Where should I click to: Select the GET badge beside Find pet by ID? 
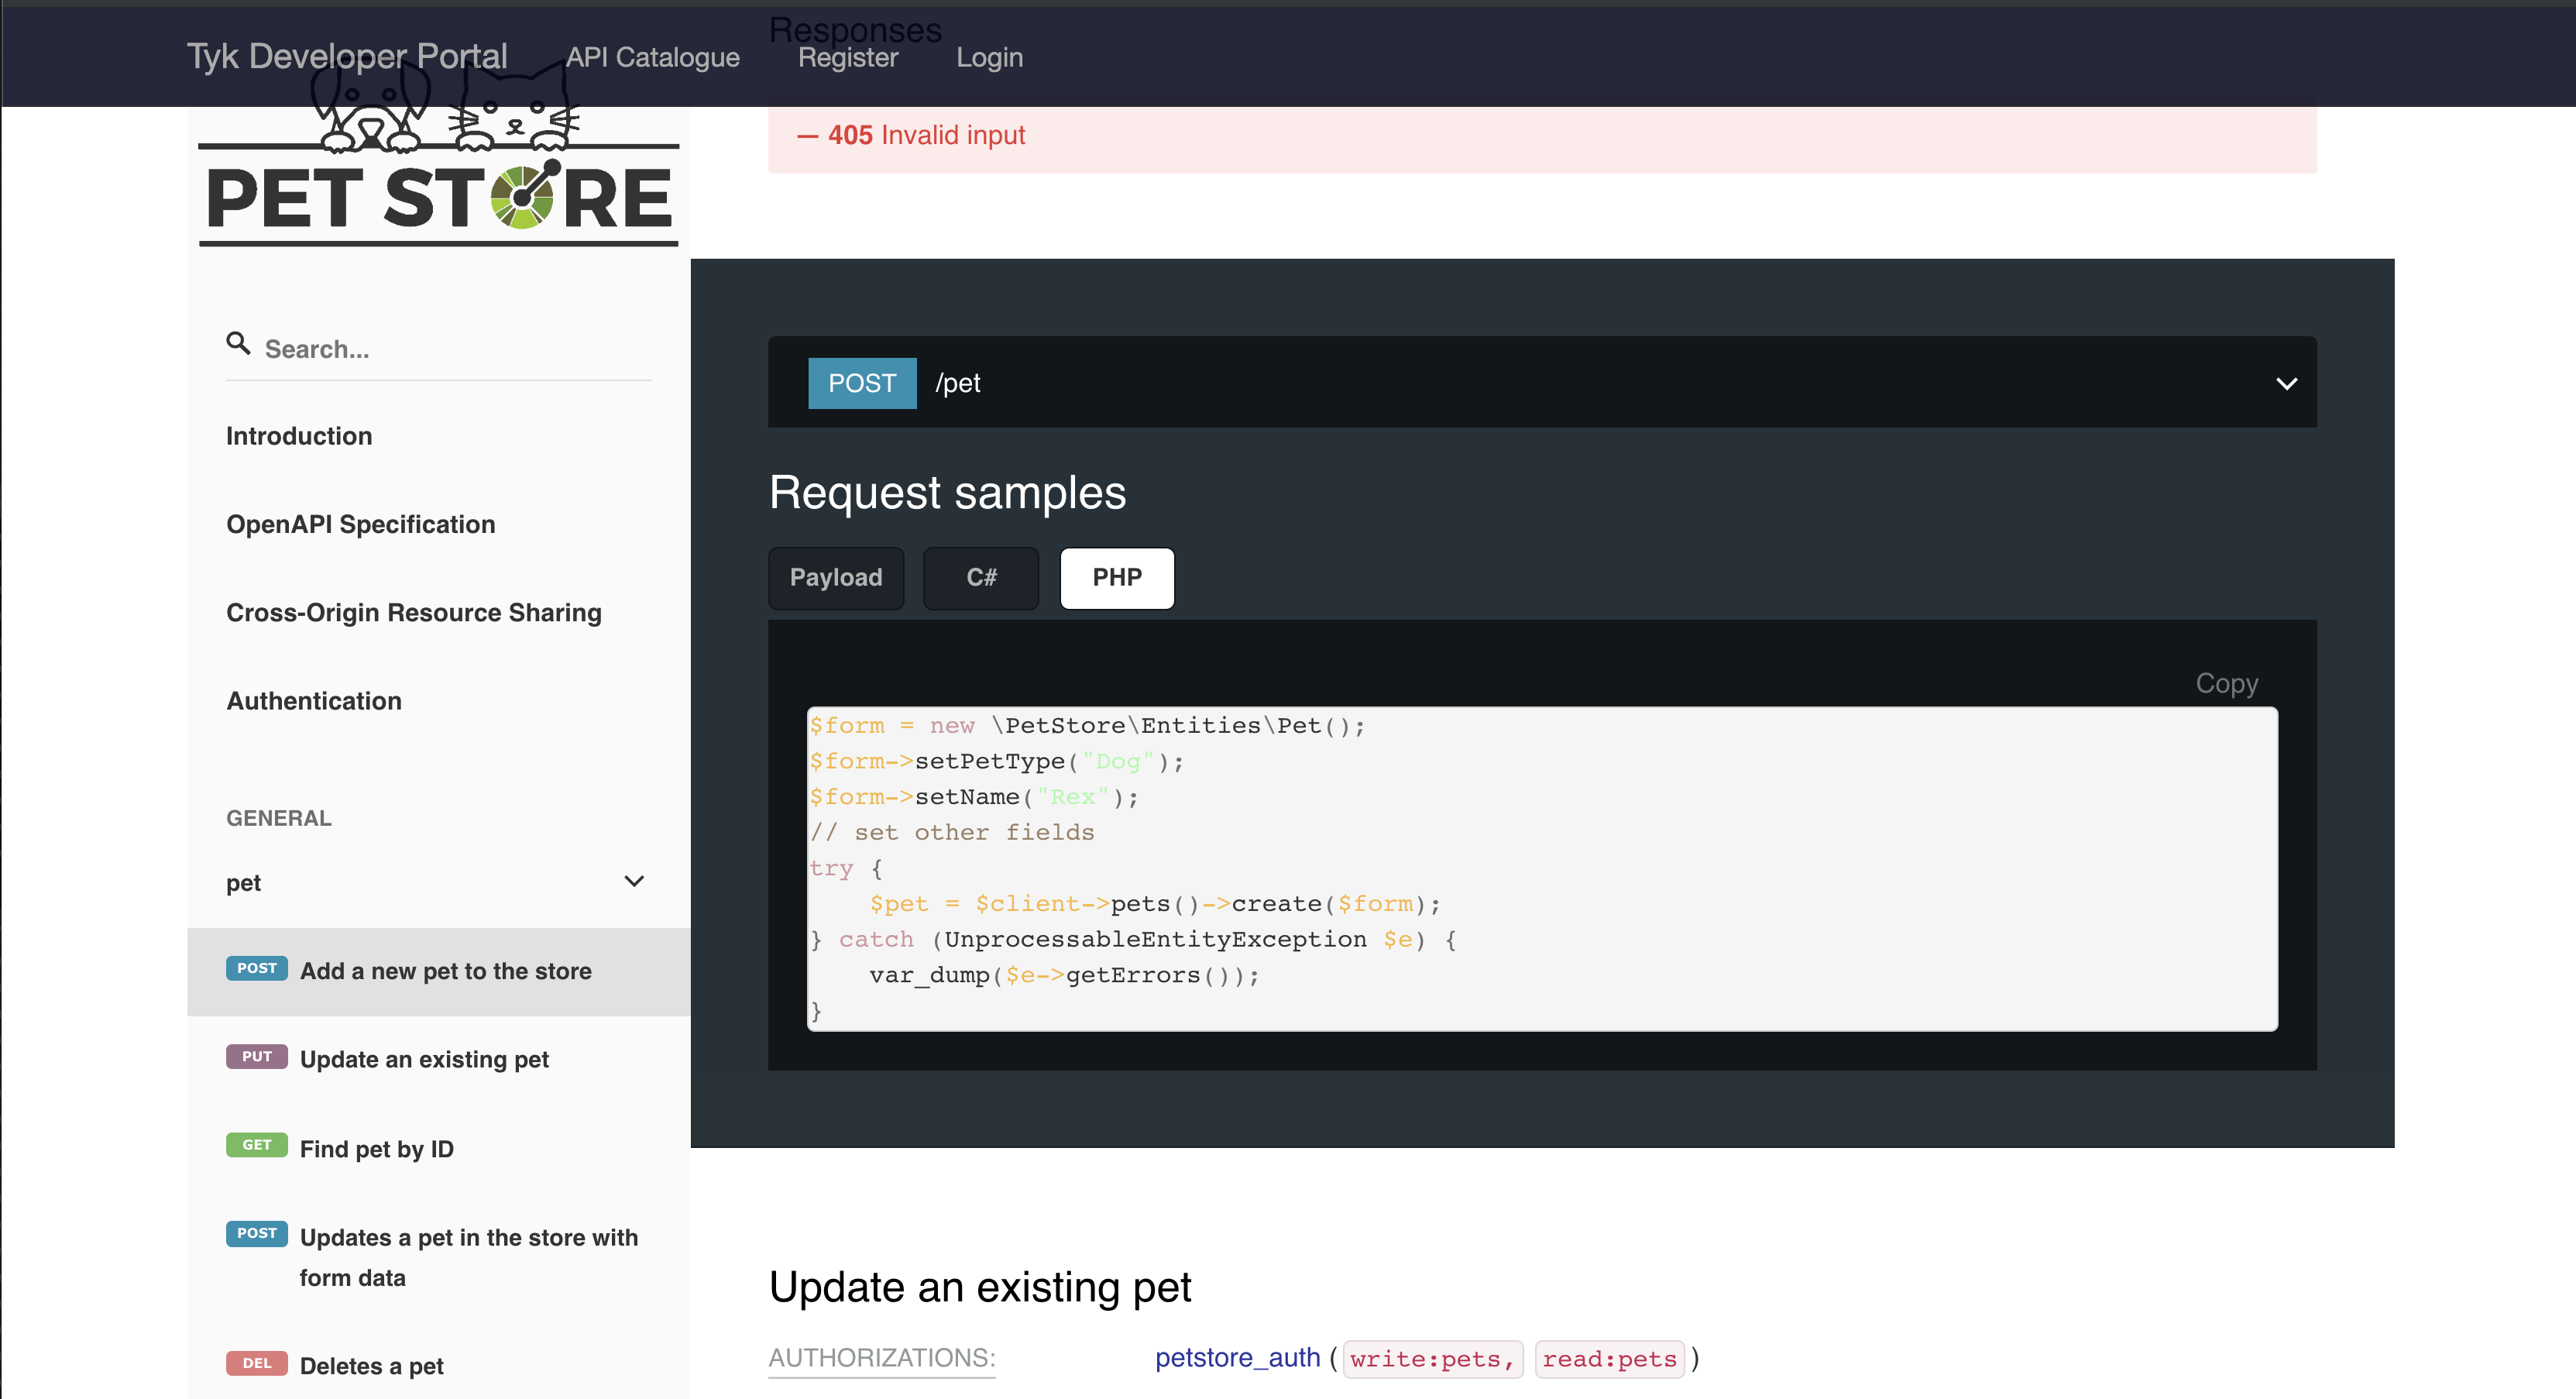[x=256, y=1145]
